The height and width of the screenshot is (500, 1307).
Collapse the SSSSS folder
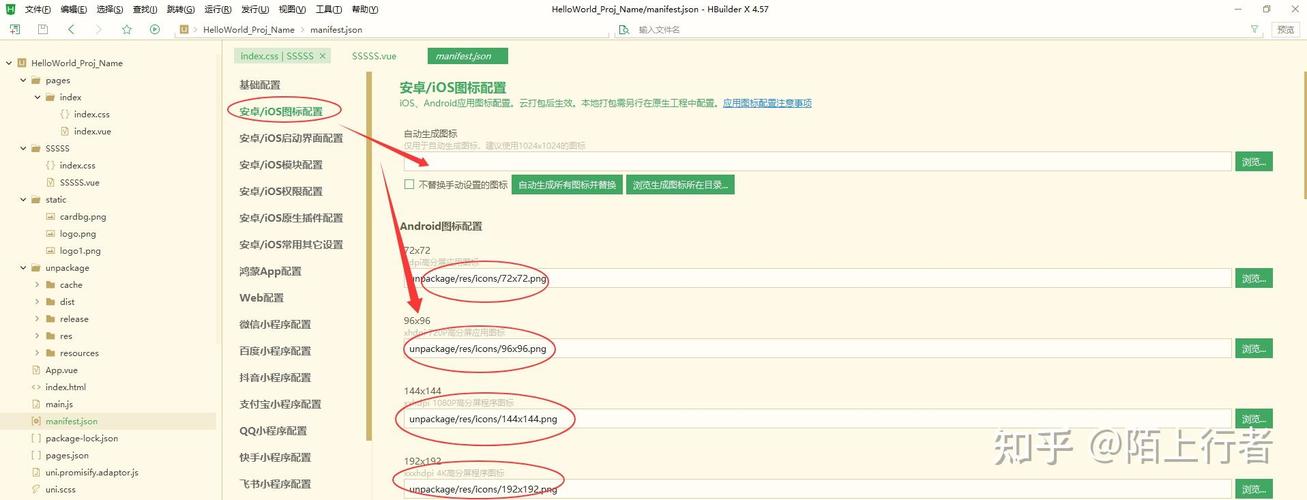coord(23,148)
